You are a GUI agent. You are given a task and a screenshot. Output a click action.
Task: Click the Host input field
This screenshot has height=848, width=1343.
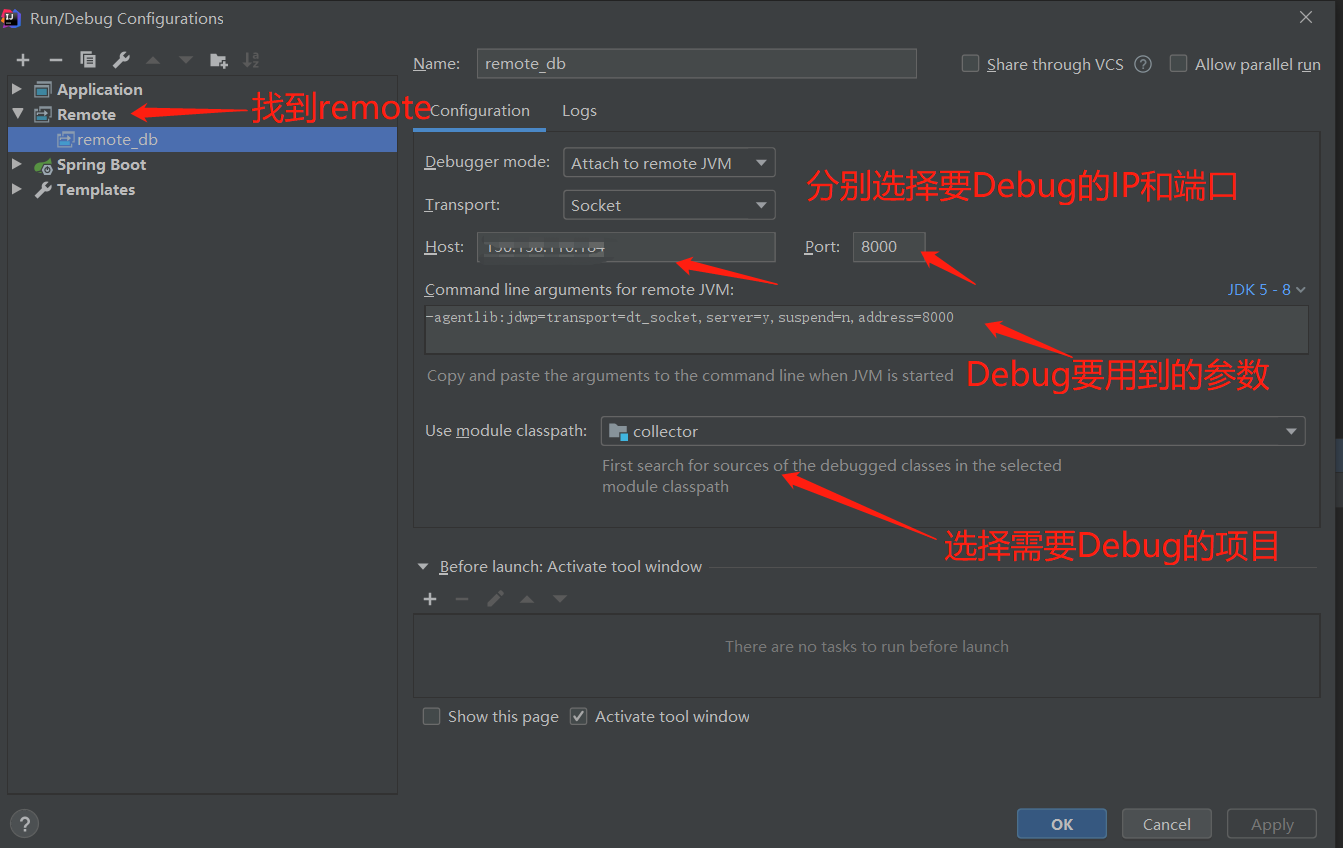626,247
